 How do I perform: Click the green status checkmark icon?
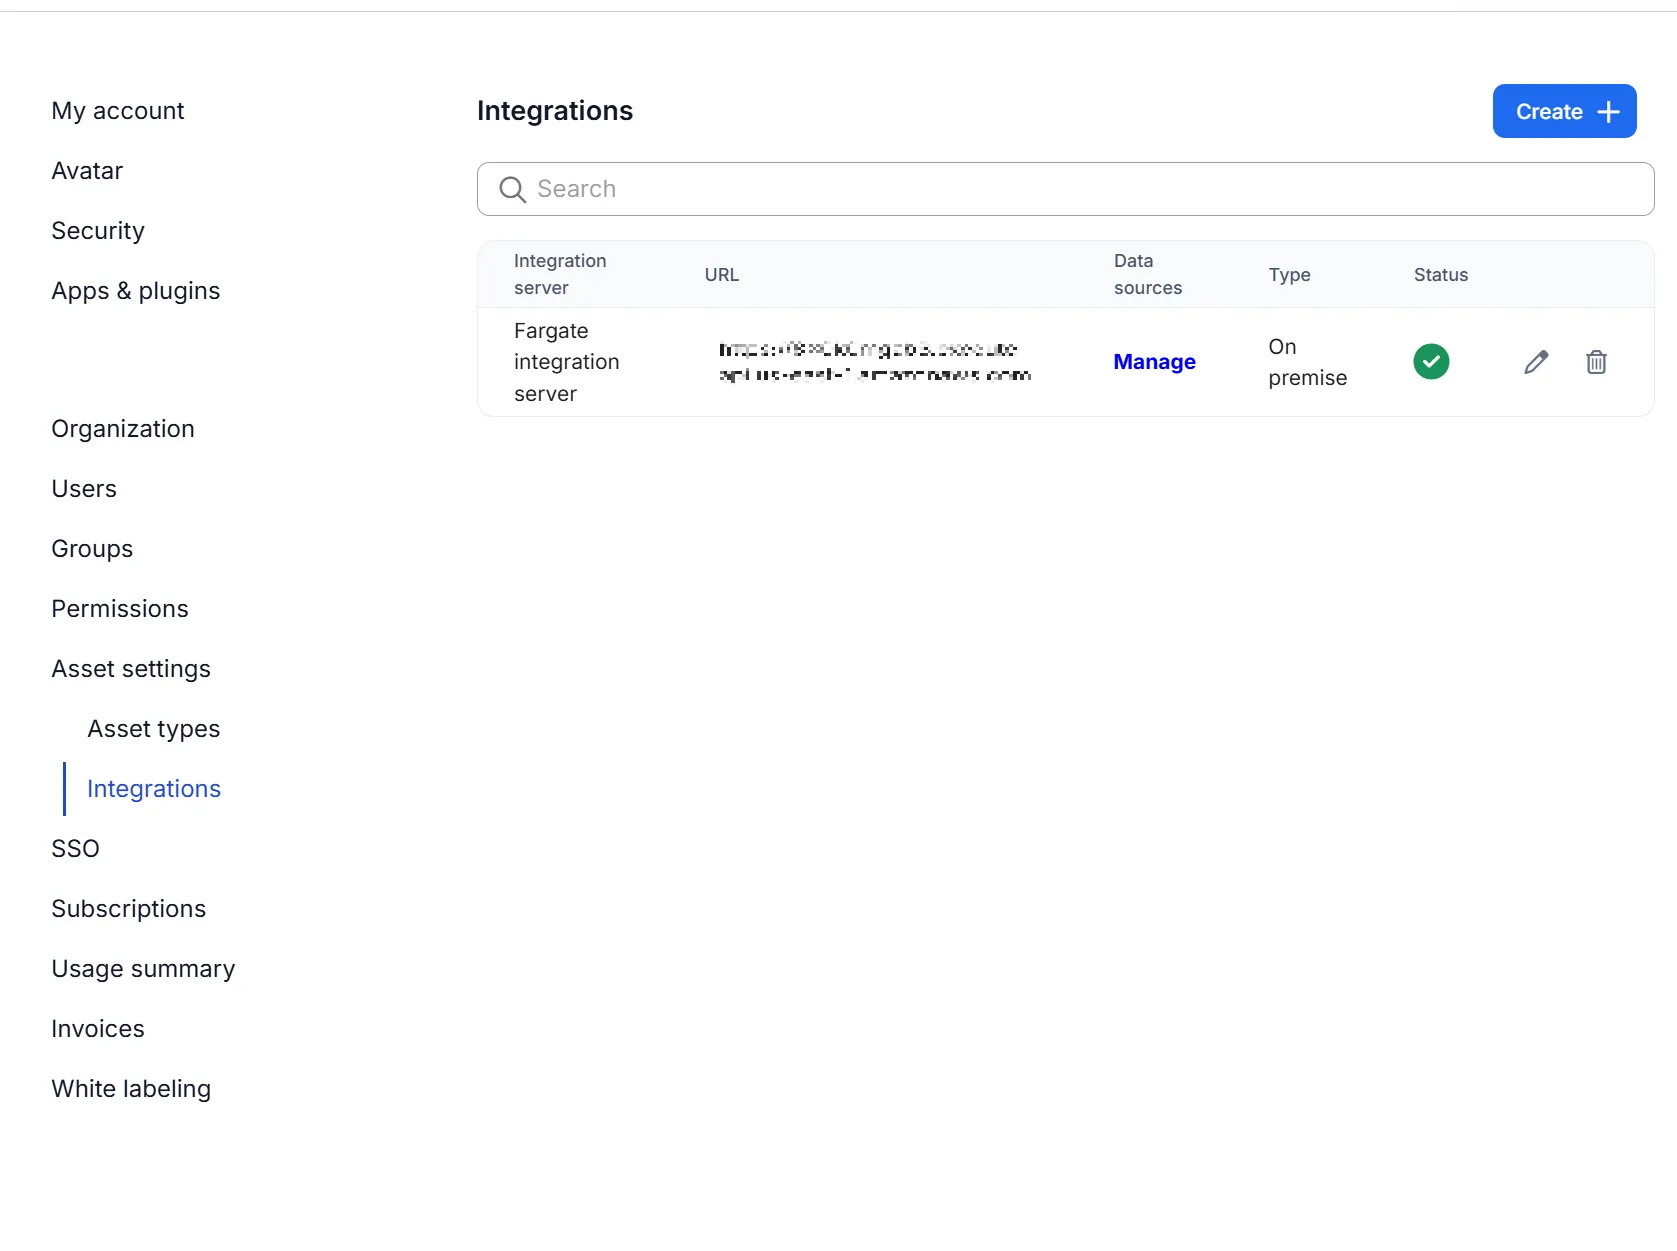coord(1431,361)
